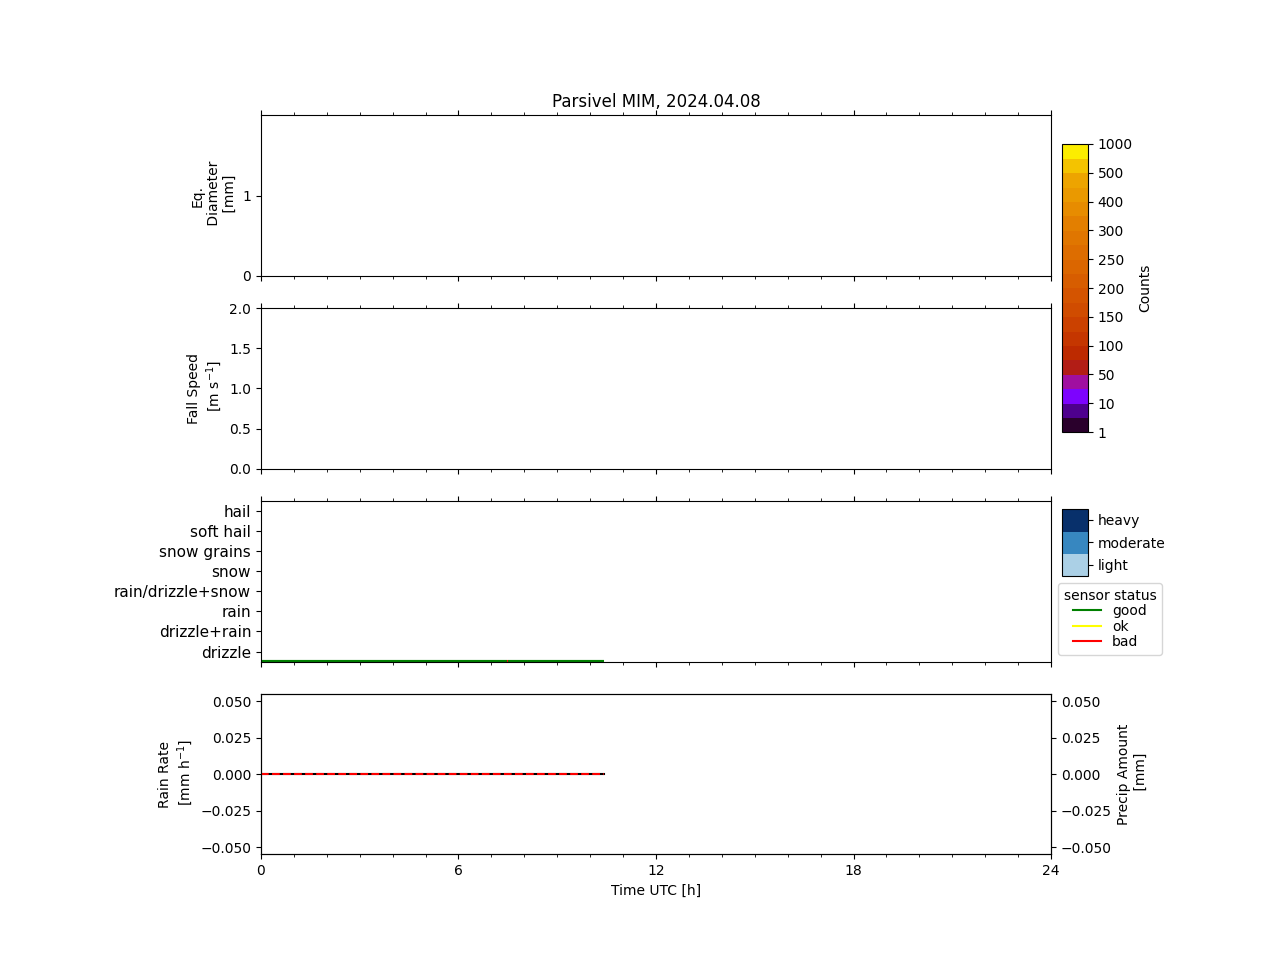Click the 'rain' category label
Viewport: 1280px width, 960px height.
[x=236, y=612]
